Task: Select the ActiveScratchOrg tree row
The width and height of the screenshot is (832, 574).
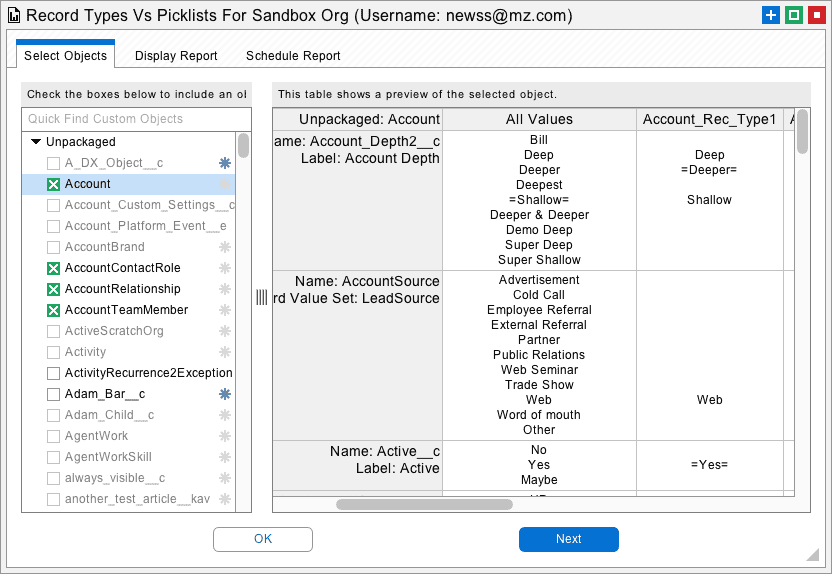Action: (x=128, y=331)
